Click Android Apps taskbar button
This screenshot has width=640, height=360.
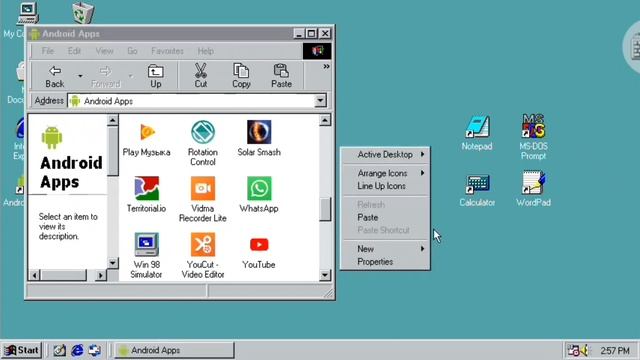click(174, 350)
